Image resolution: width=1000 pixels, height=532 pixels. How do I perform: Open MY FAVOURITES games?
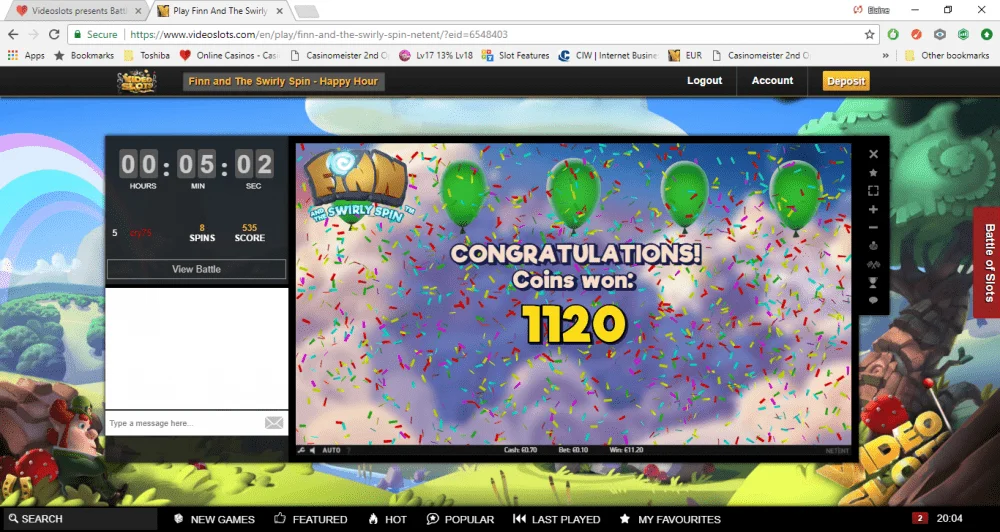pos(670,519)
